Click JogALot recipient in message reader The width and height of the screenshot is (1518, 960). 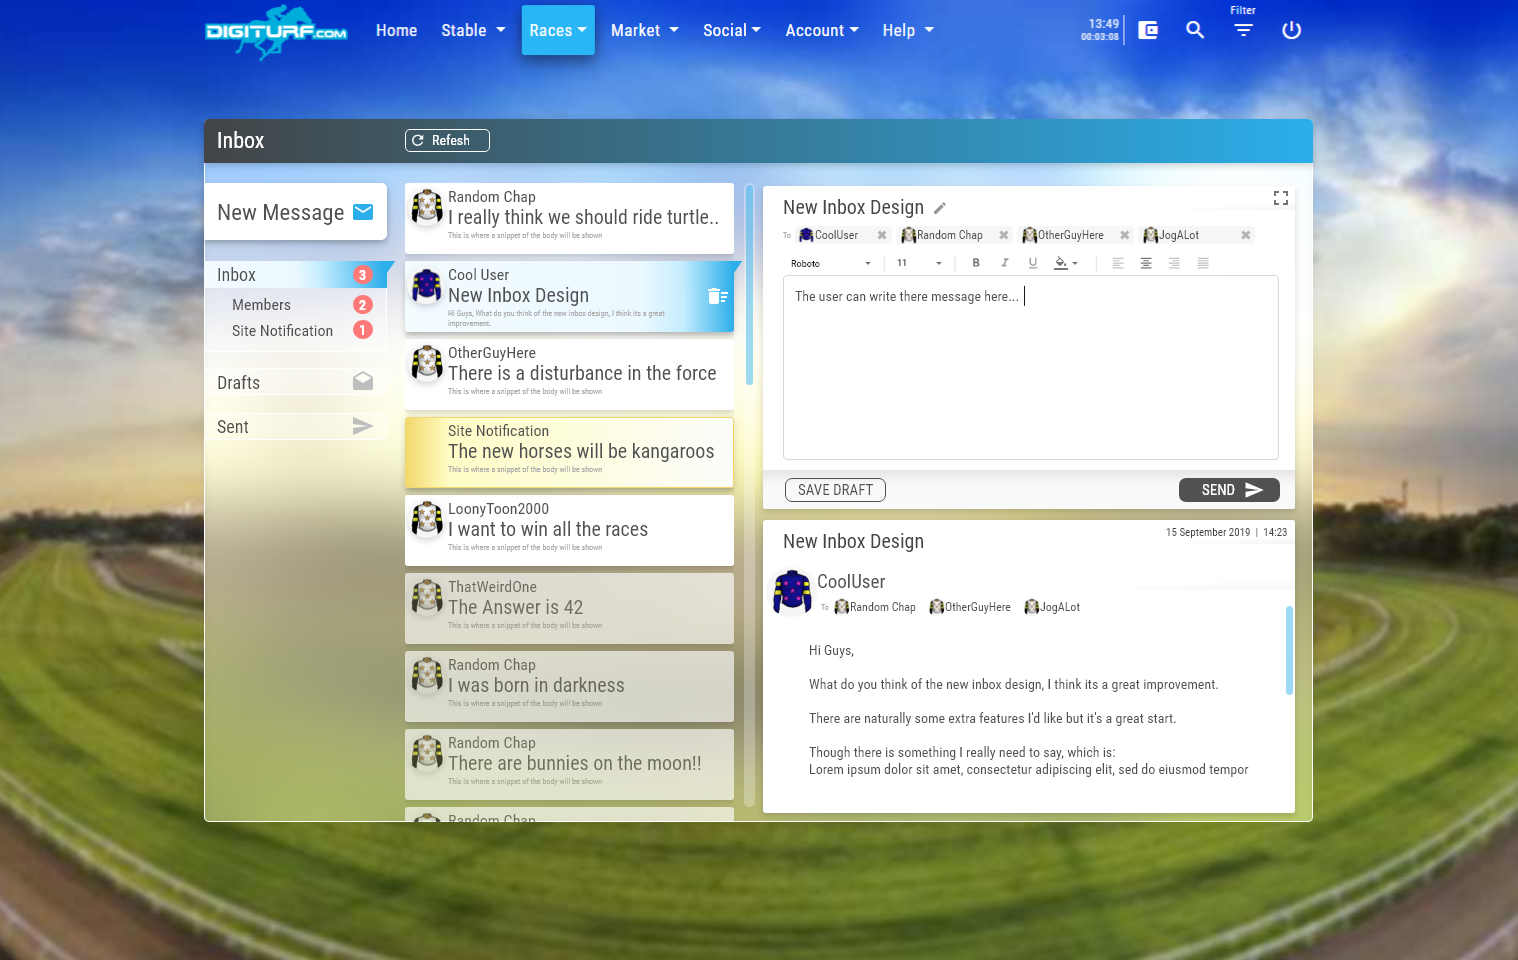1052,607
